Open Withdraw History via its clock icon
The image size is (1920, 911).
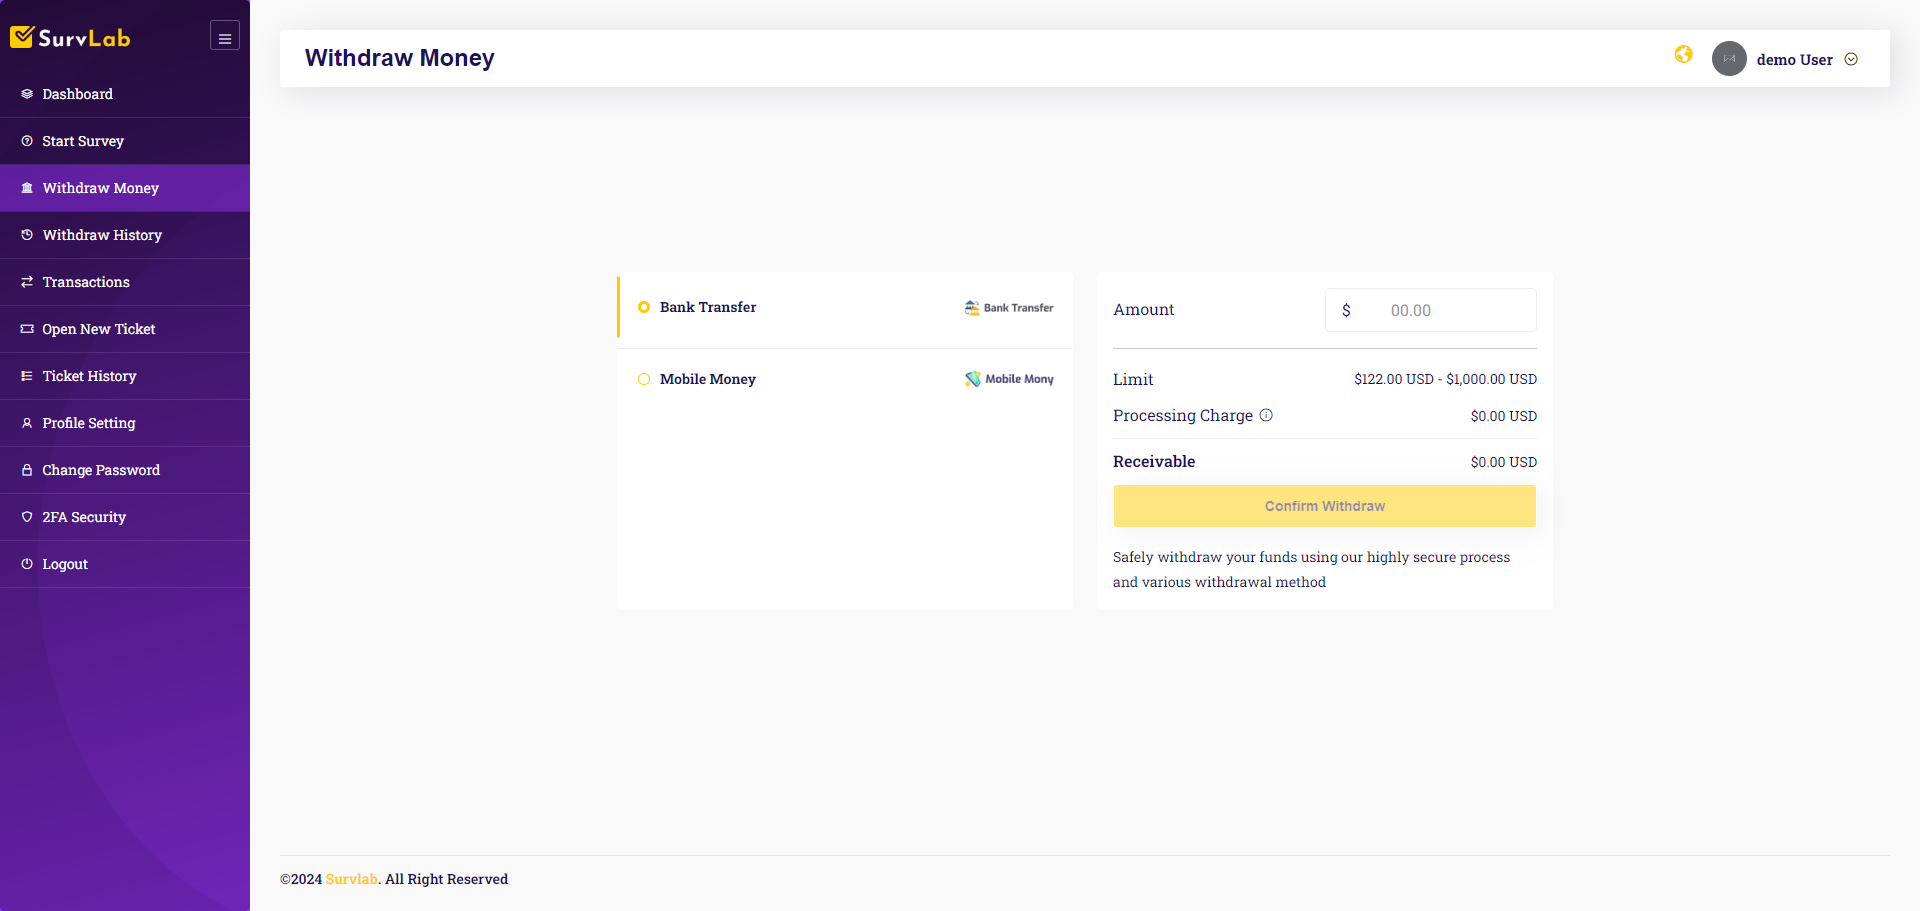[27, 235]
